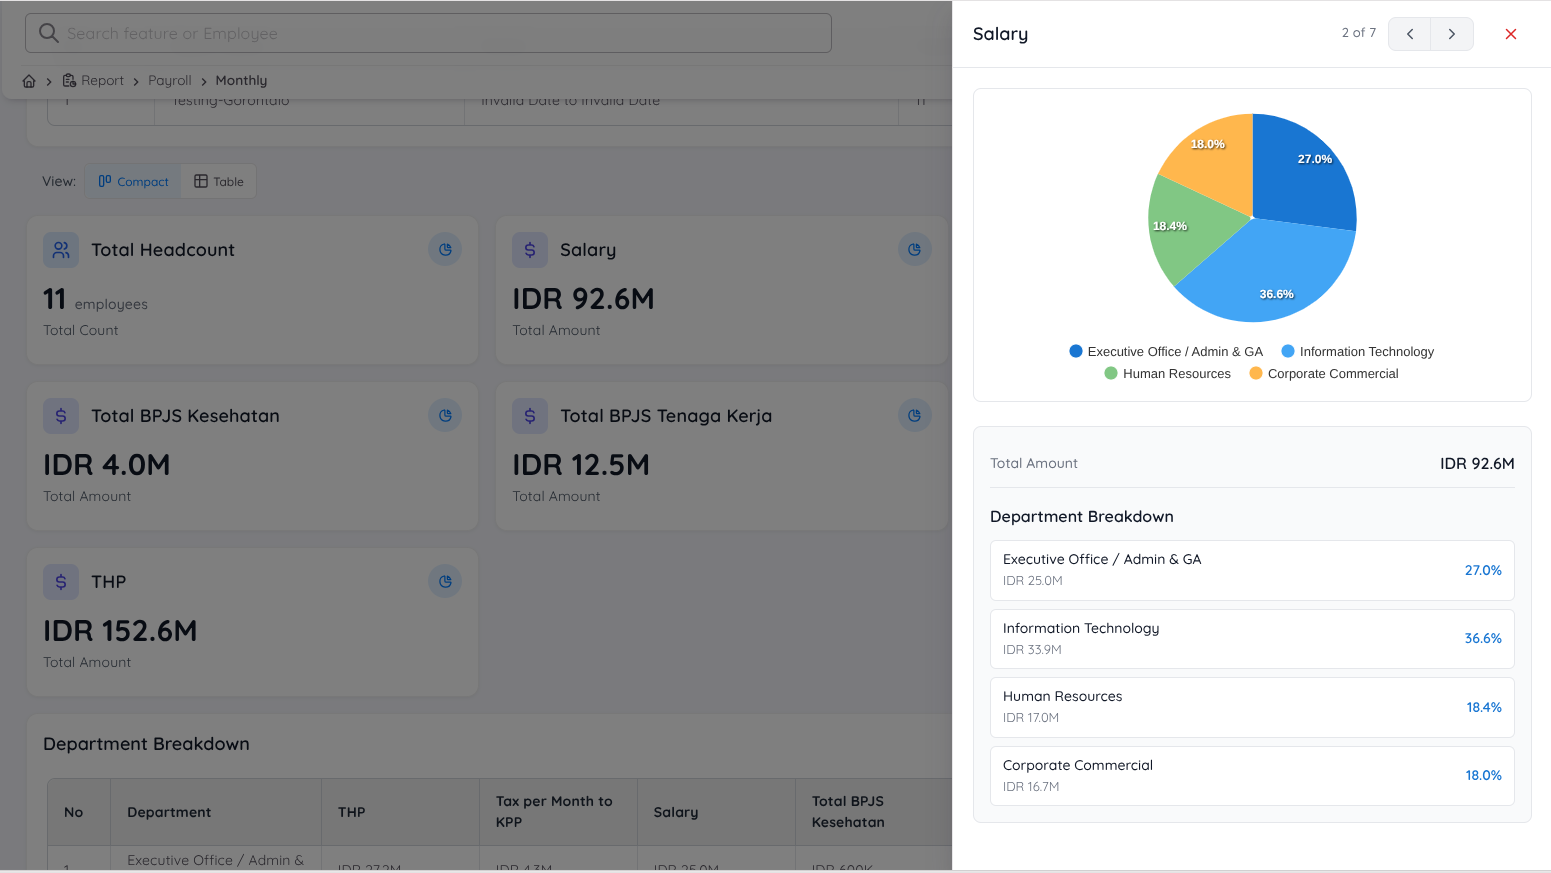1551x873 pixels.
Task: Open chart for Total BPJS Kesehatan
Action: [445, 416]
